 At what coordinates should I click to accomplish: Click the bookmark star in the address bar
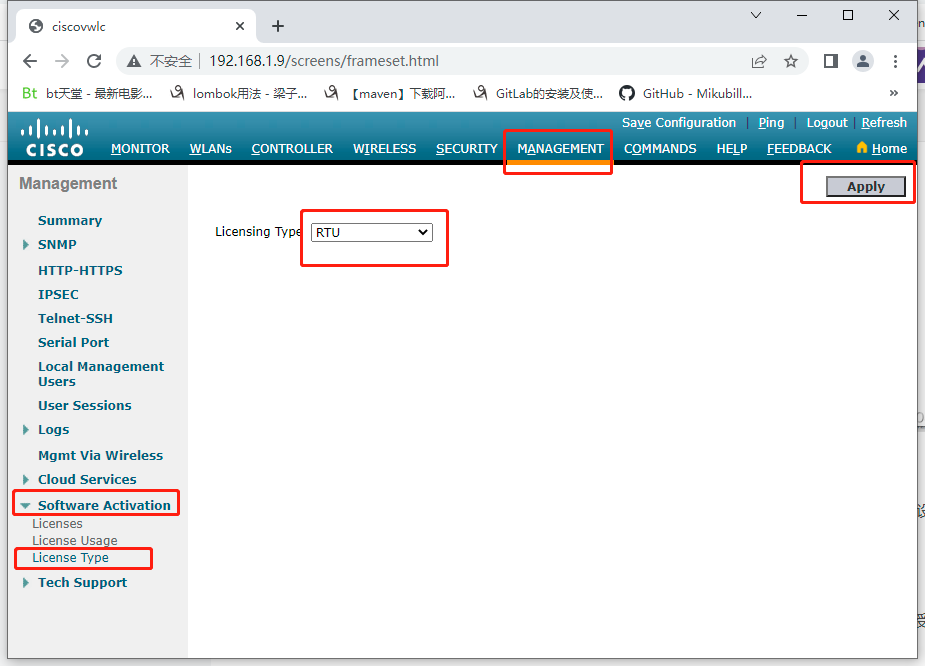click(x=791, y=60)
